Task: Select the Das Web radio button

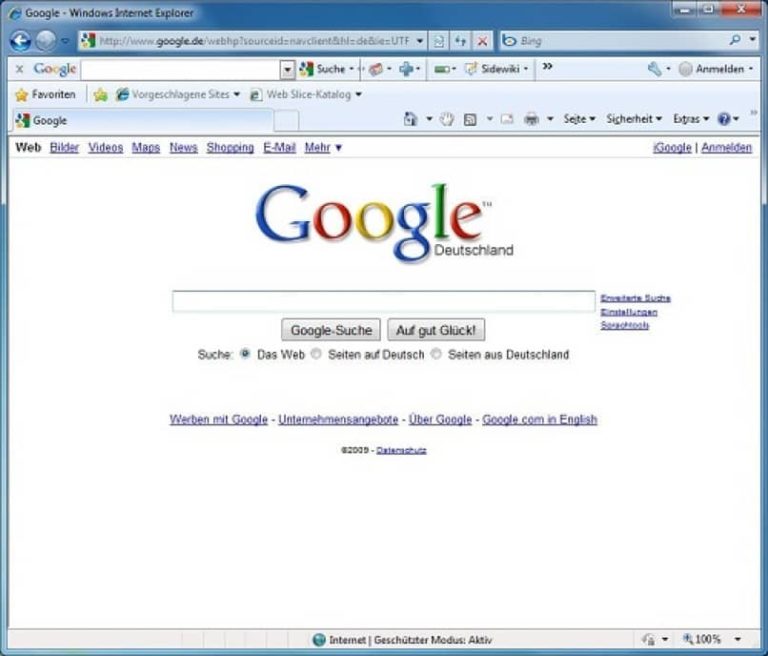Action: (245, 353)
